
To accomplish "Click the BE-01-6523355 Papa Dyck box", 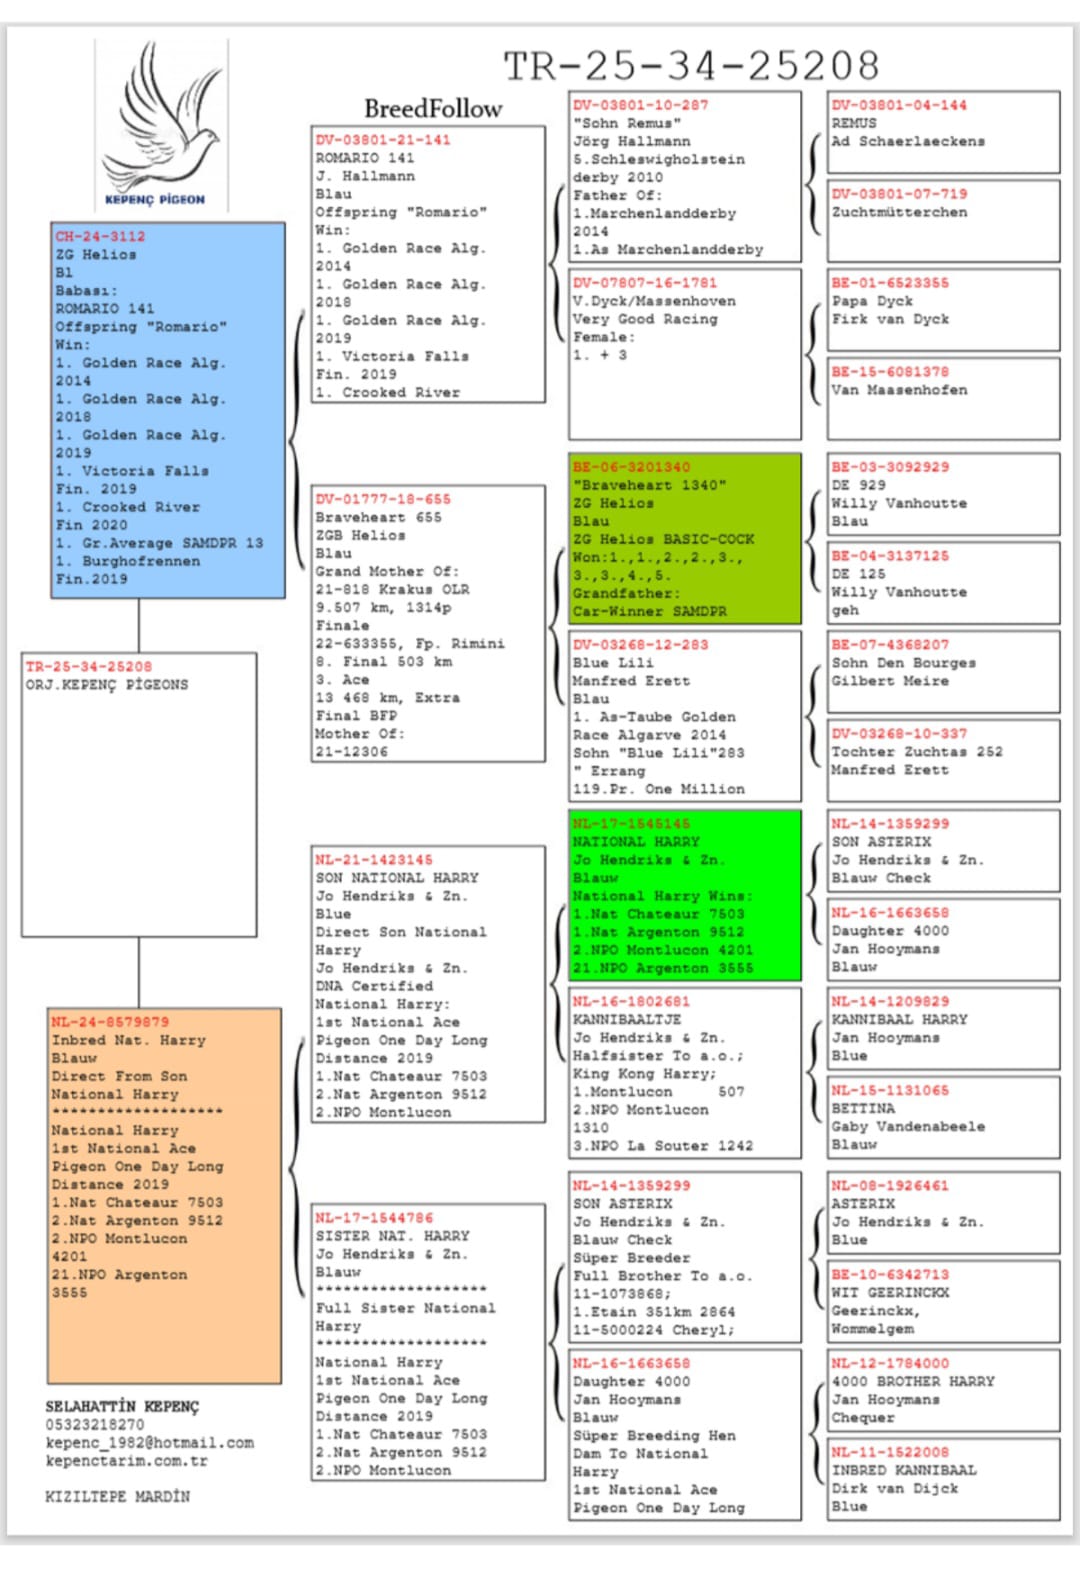I will click(943, 309).
